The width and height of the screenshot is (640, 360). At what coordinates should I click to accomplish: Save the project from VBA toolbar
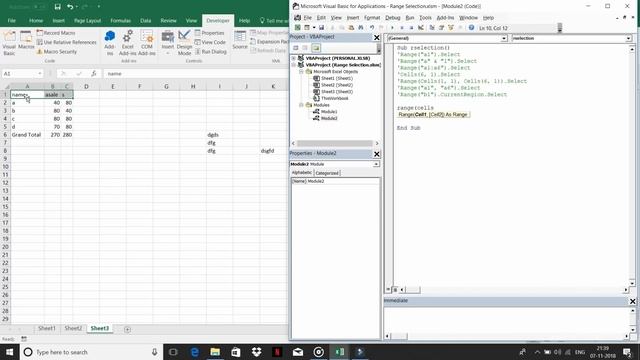(x=322, y=27)
